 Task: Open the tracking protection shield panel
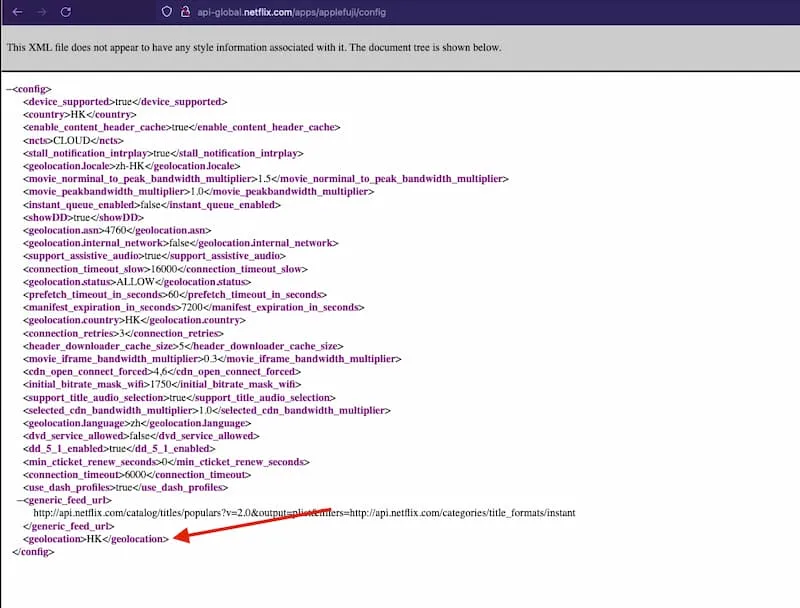168,13
